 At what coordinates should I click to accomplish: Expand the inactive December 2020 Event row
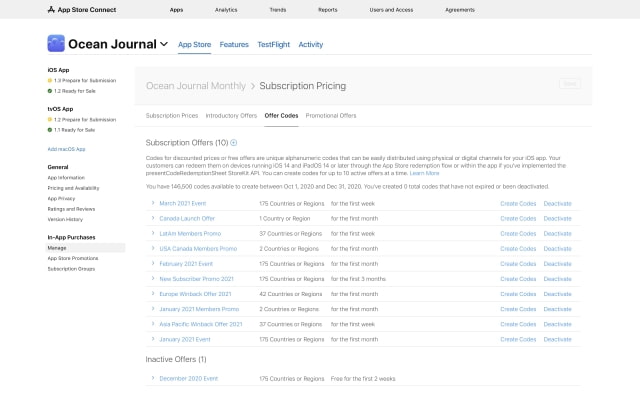pyautogui.click(x=153, y=378)
